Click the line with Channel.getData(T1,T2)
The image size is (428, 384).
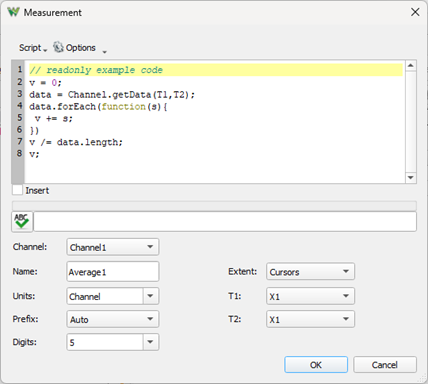[112, 95]
